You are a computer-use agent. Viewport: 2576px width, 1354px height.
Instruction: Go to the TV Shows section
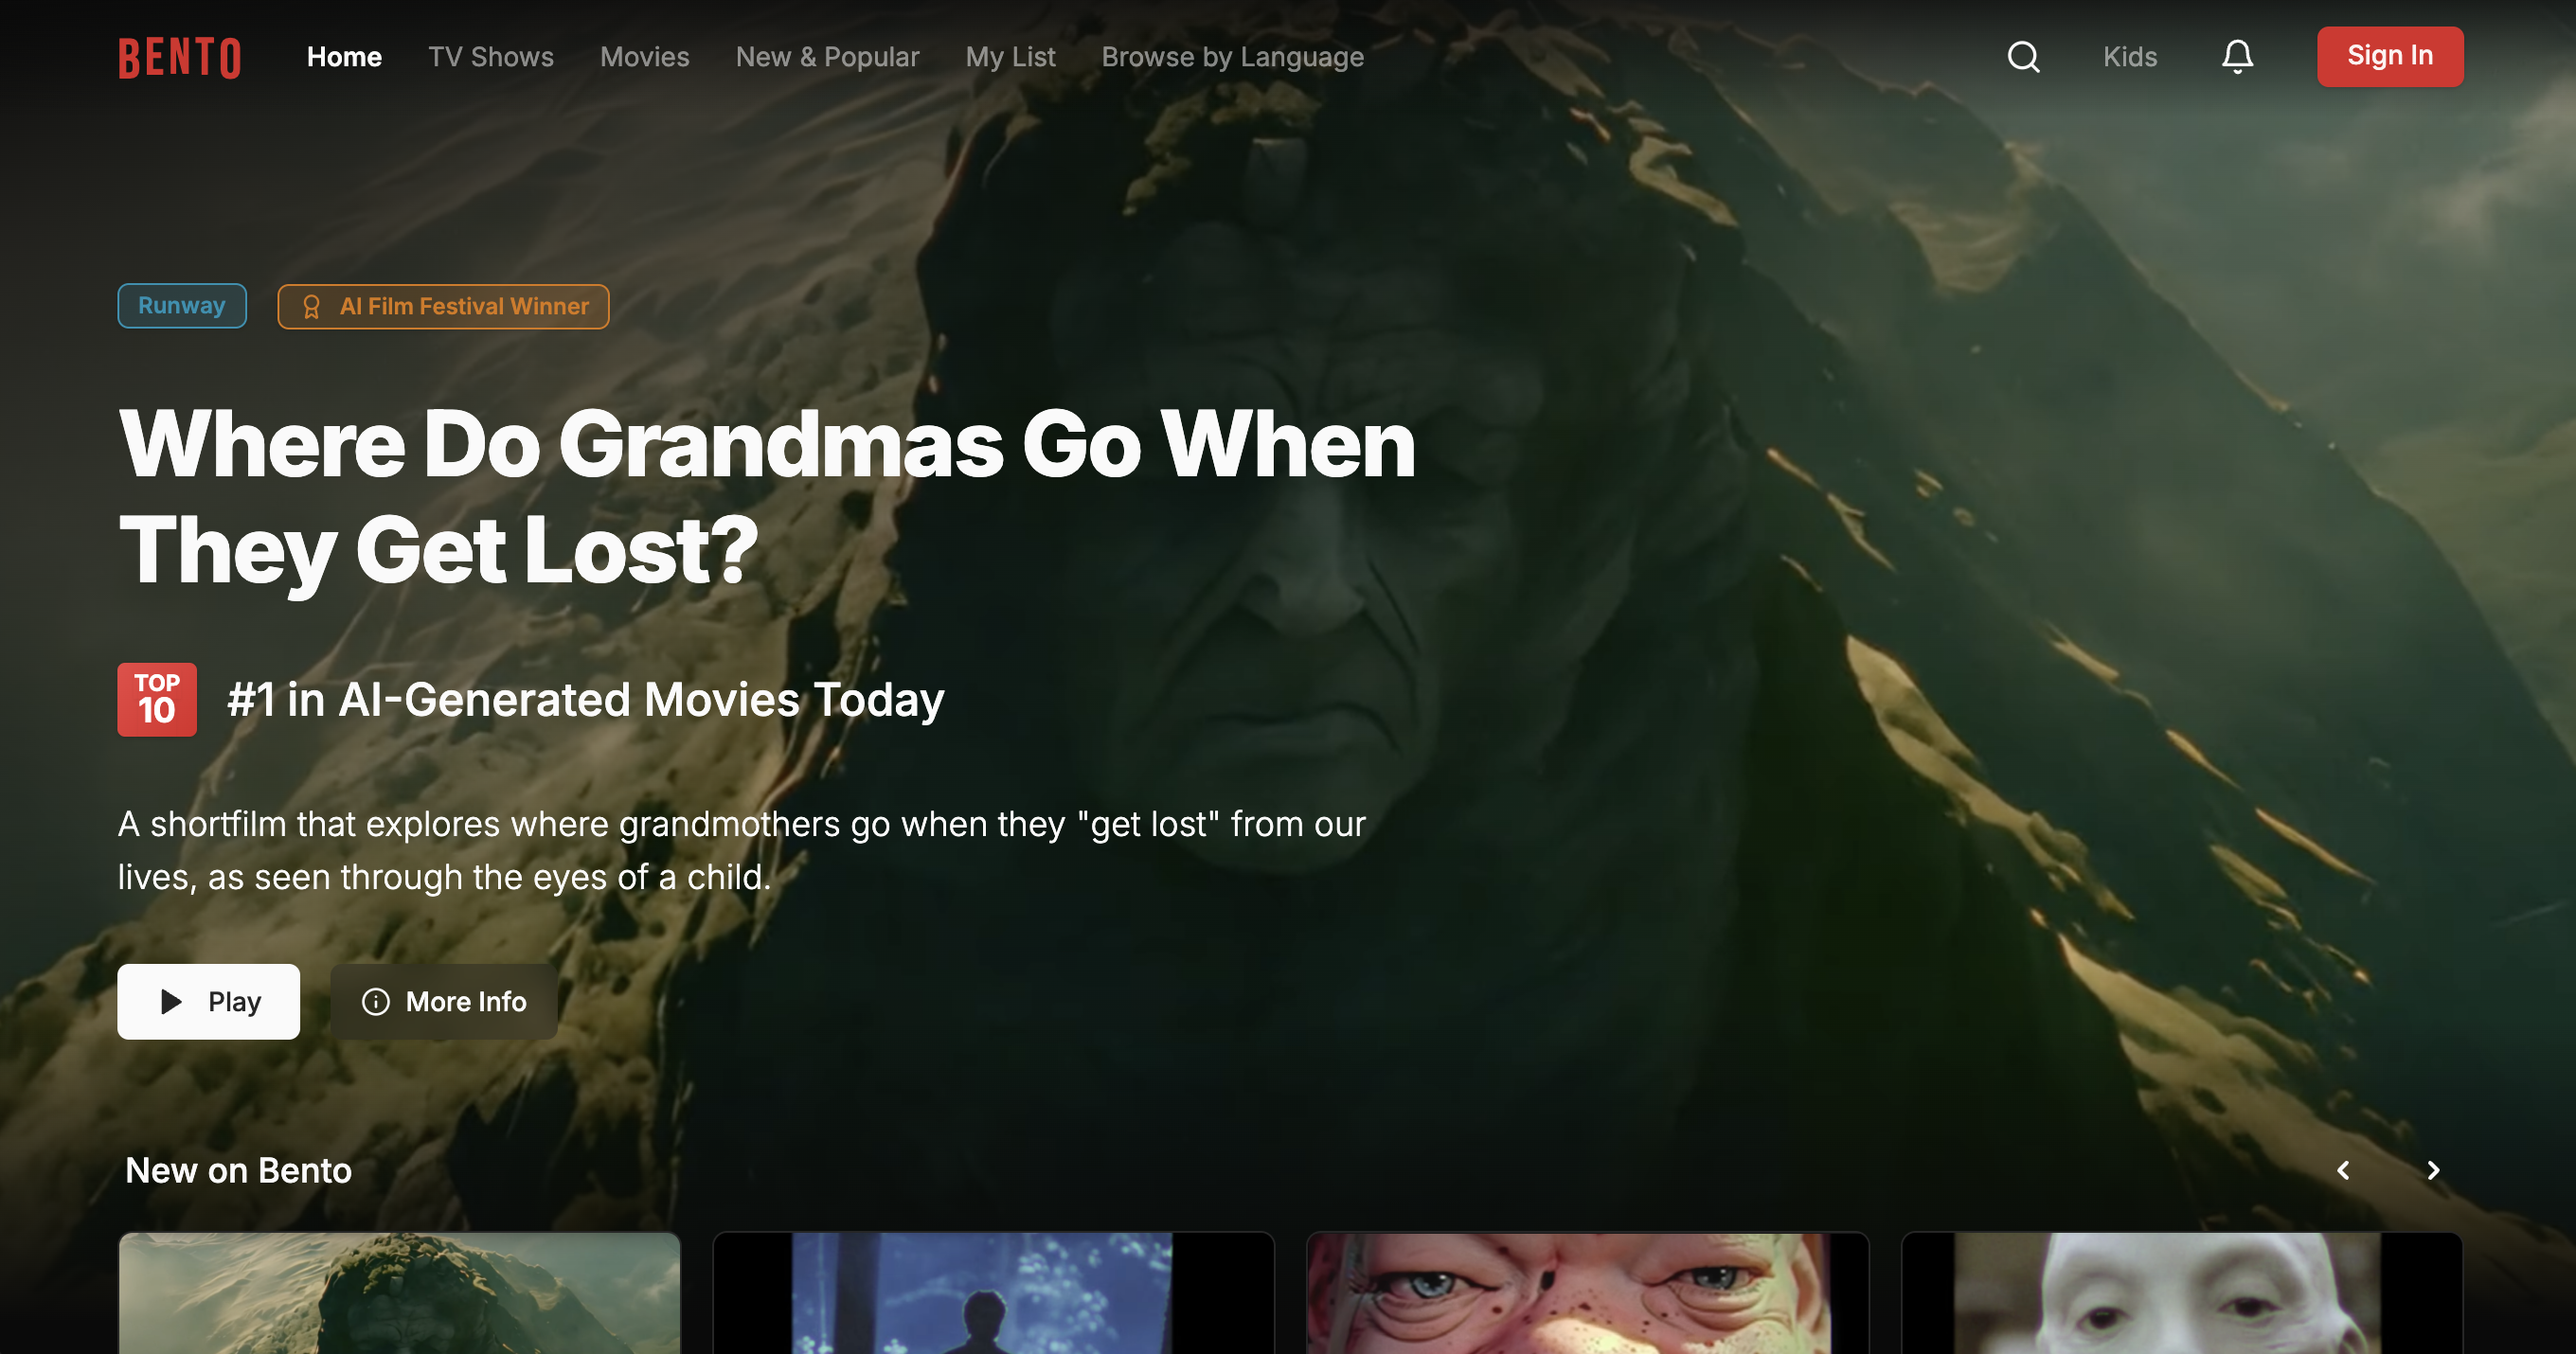click(x=491, y=57)
